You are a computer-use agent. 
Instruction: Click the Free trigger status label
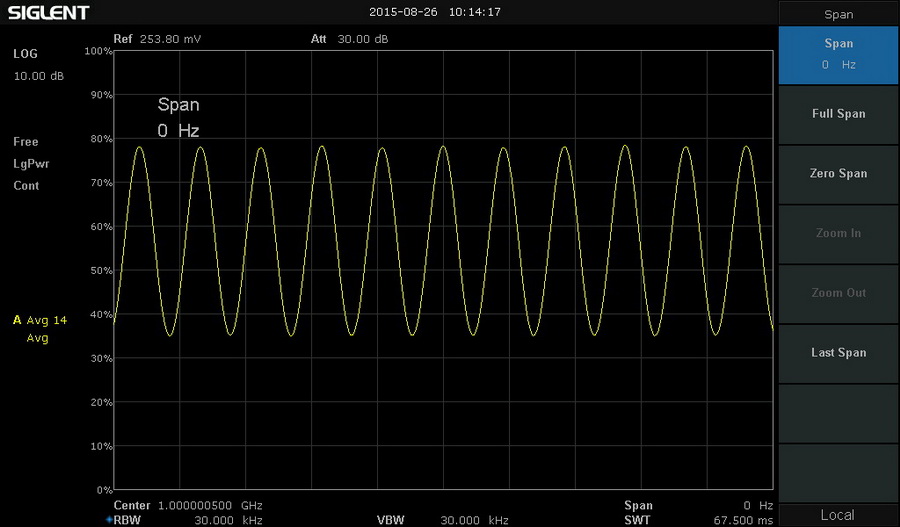[26, 142]
